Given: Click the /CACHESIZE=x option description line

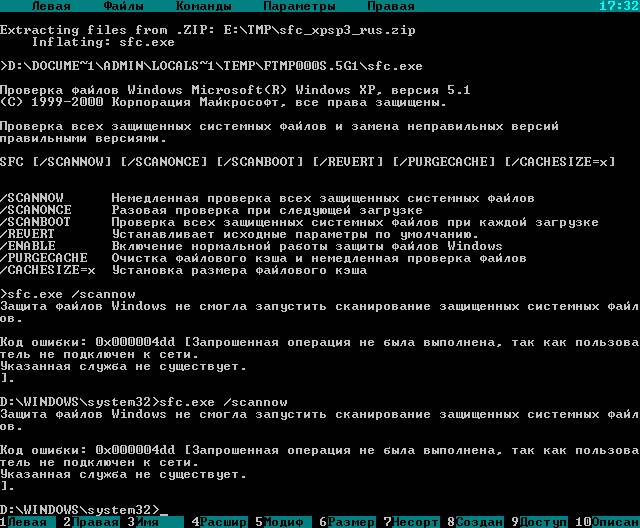Looking at the screenshot, I should (x=184, y=270).
